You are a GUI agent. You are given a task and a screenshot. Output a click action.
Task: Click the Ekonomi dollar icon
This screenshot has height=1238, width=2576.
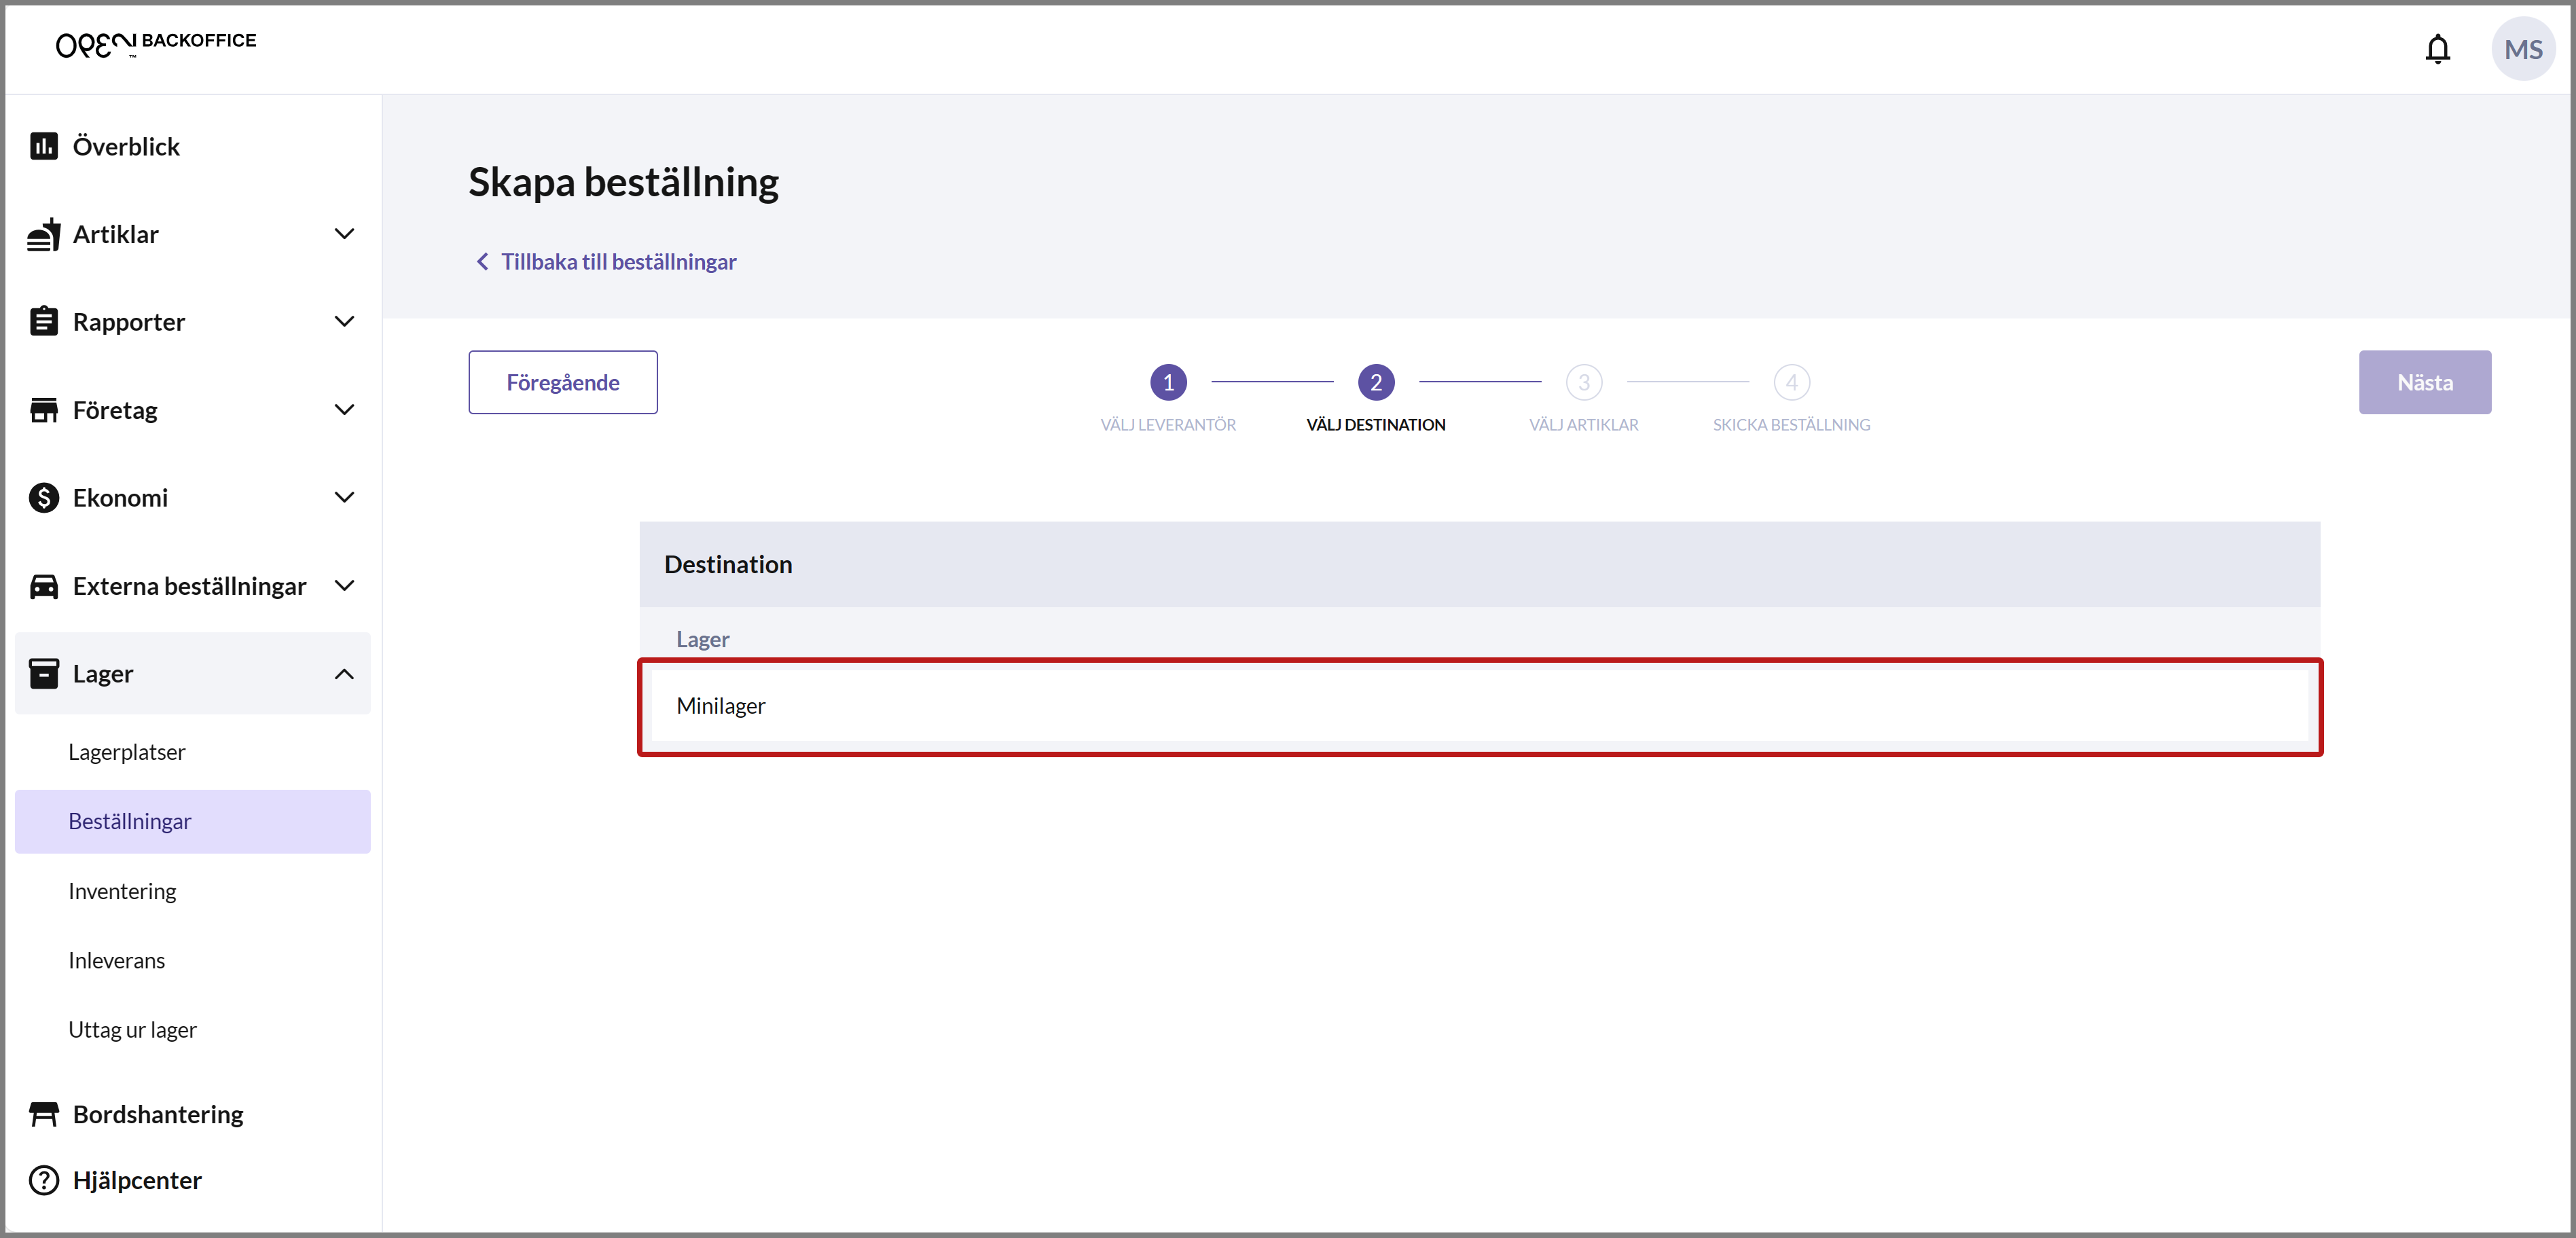tap(43, 497)
